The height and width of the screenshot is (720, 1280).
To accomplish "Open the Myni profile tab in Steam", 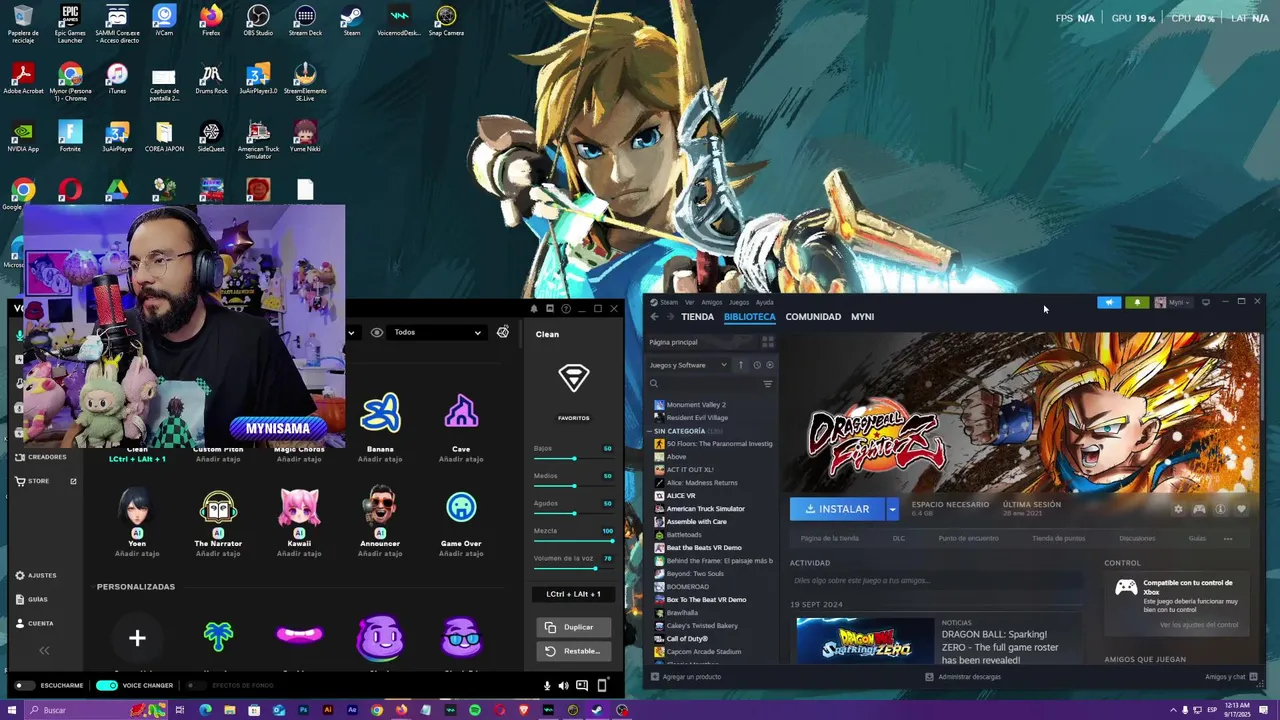I will click(862, 316).
